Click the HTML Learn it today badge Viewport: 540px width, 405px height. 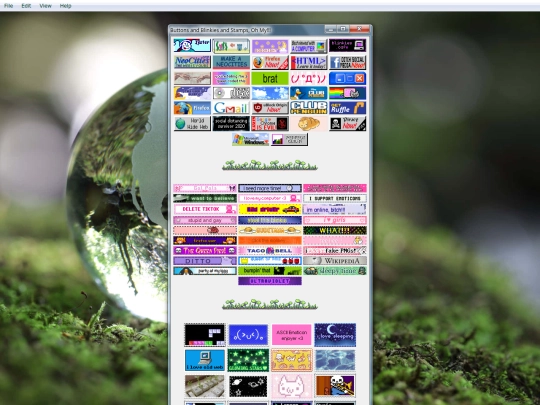pyautogui.click(x=309, y=62)
